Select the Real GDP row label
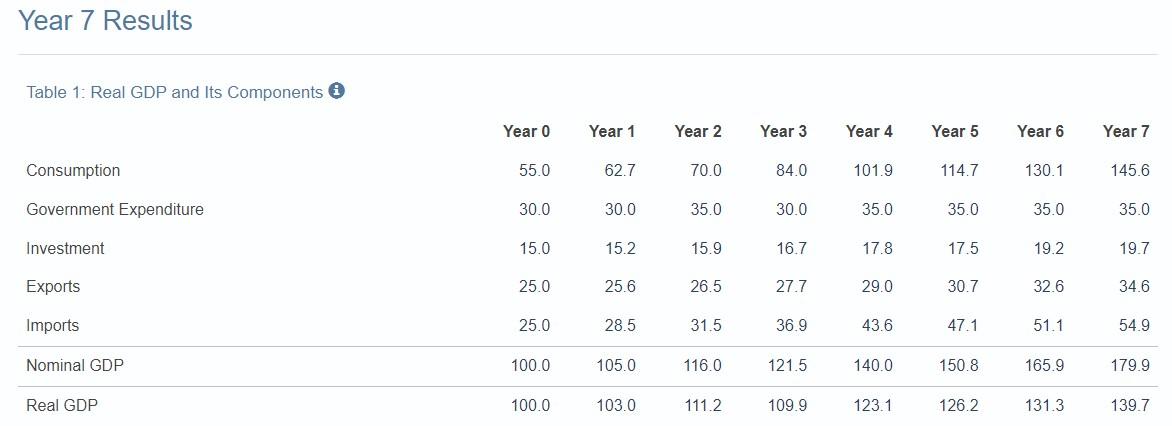The width and height of the screenshot is (1172, 426). coord(62,406)
